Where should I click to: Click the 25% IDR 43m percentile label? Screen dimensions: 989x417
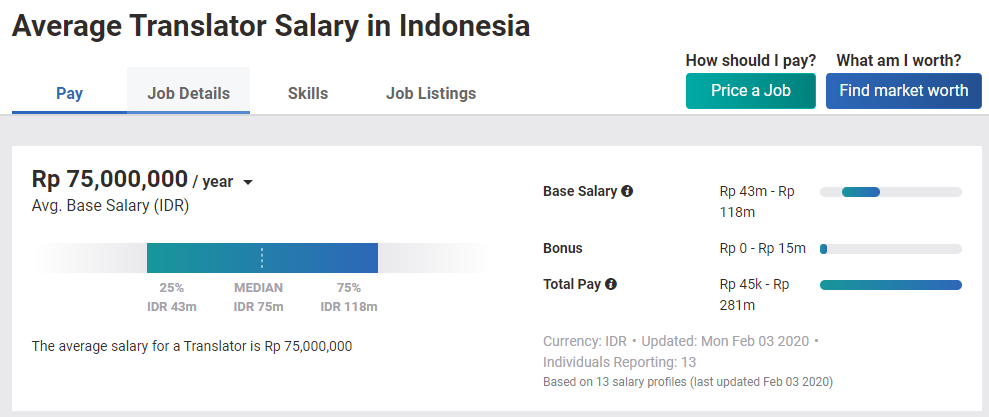tap(172, 297)
